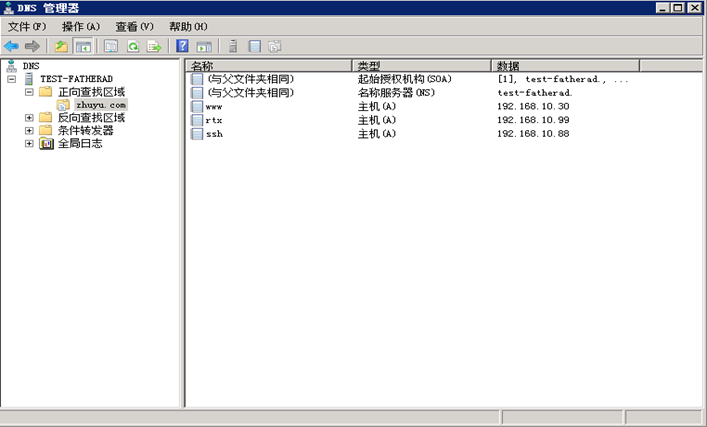Select the 全局日志 tree label

coord(80,144)
